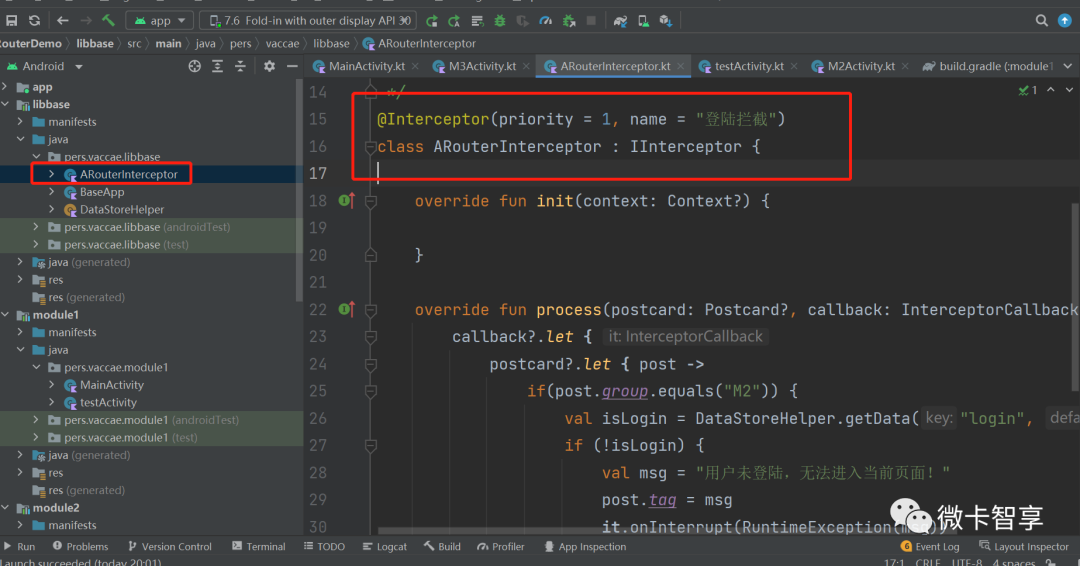The image size is (1080, 566).
Task: Click the inspection checkmark widget in editor
Action: coord(1028,90)
